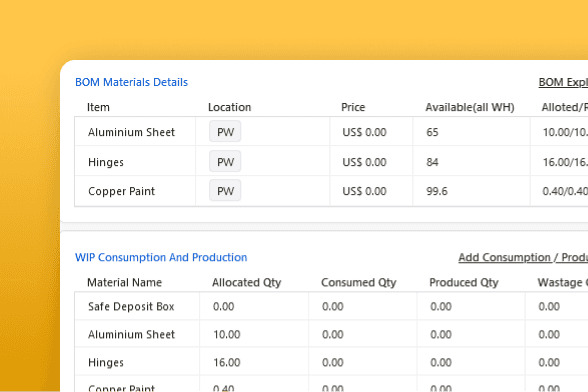Viewport: 588px width, 392px height.
Task: Click the BOM Materials Details heading
Action: pyautogui.click(x=131, y=82)
